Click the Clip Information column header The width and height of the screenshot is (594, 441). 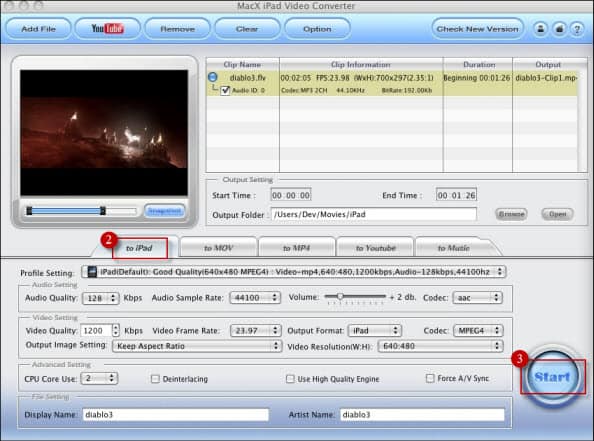click(361, 64)
